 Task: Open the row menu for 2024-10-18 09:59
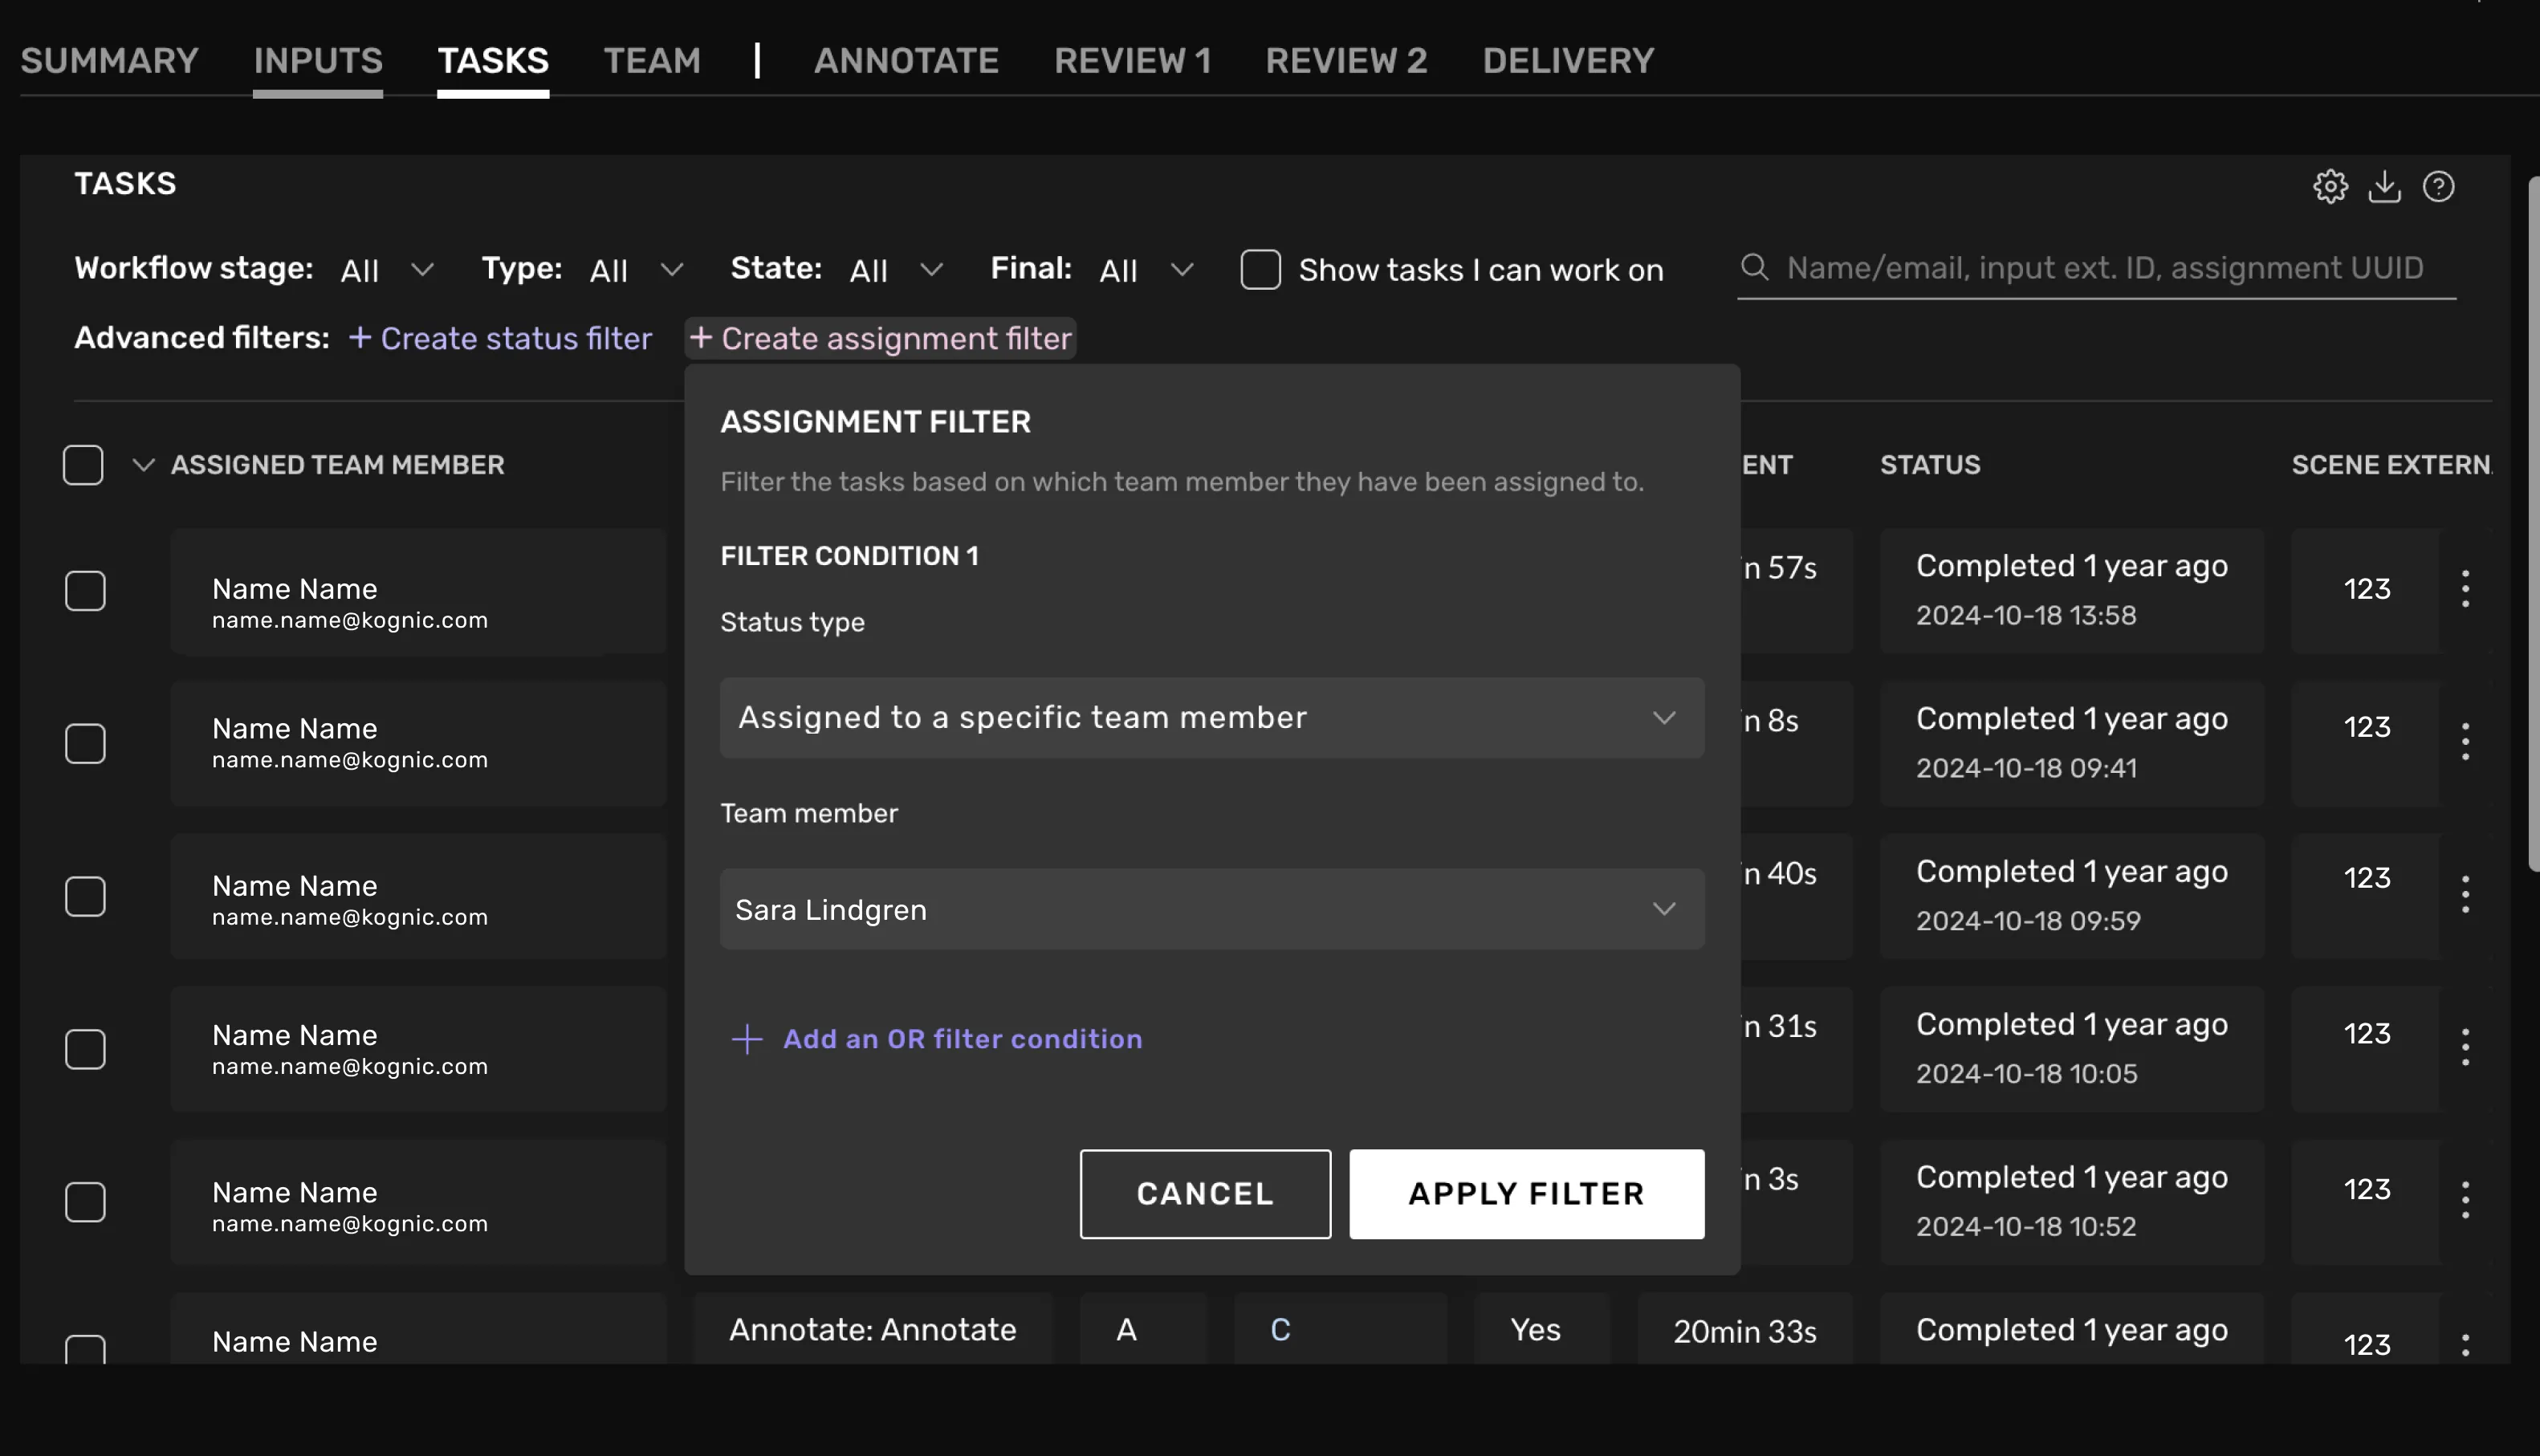pyautogui.click(x=2465, y=895)
